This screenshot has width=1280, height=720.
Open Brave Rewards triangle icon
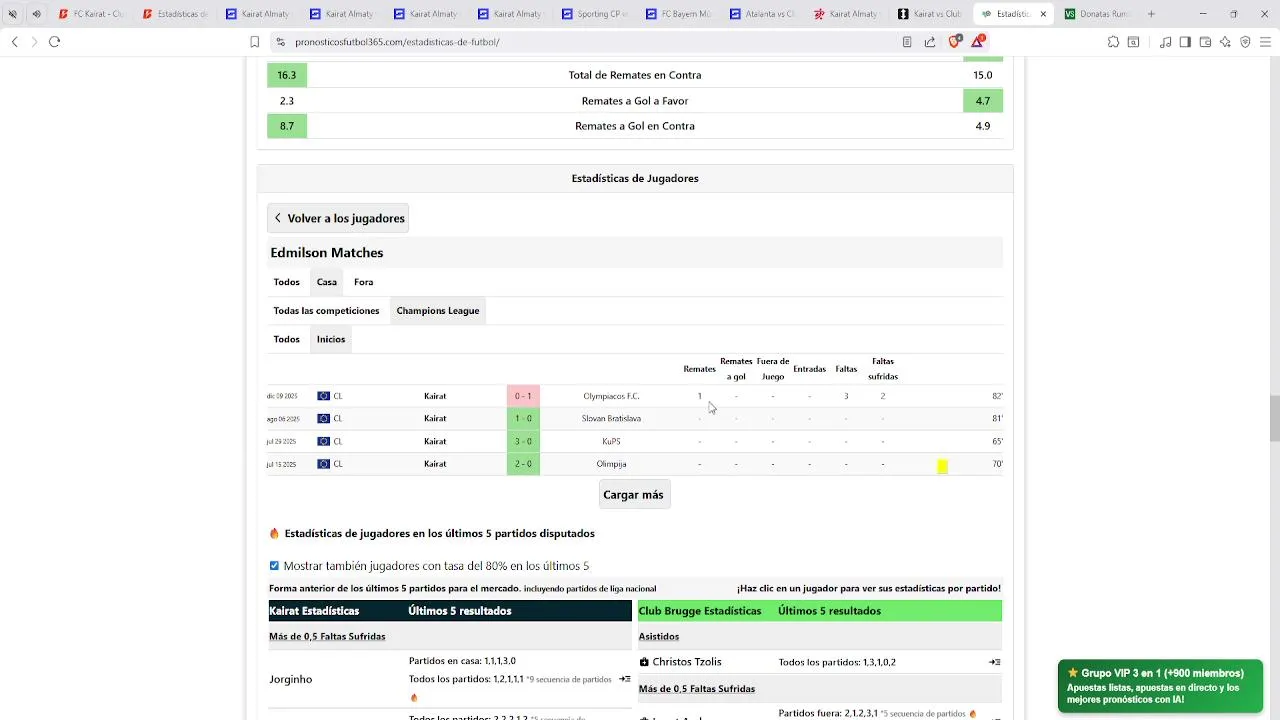tap(978, 41)
